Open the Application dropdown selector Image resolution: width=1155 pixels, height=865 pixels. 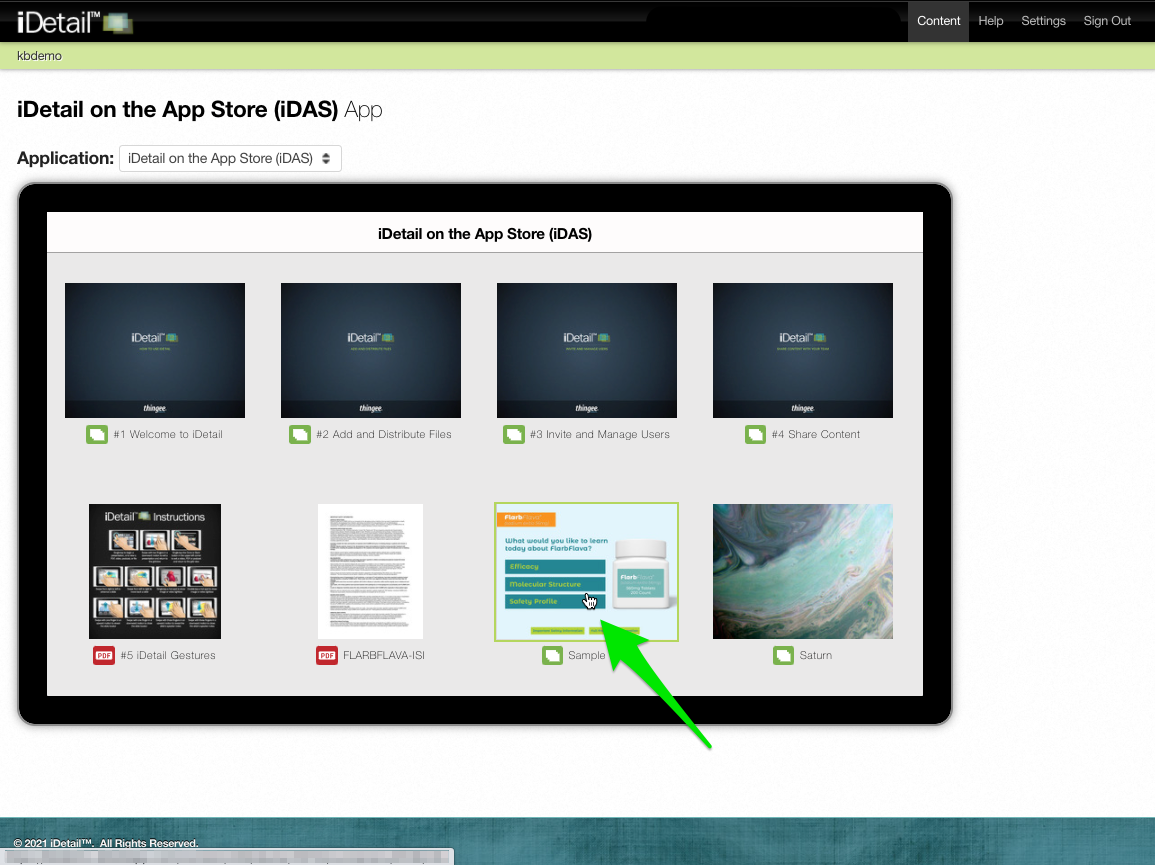(x=230, y=159)
